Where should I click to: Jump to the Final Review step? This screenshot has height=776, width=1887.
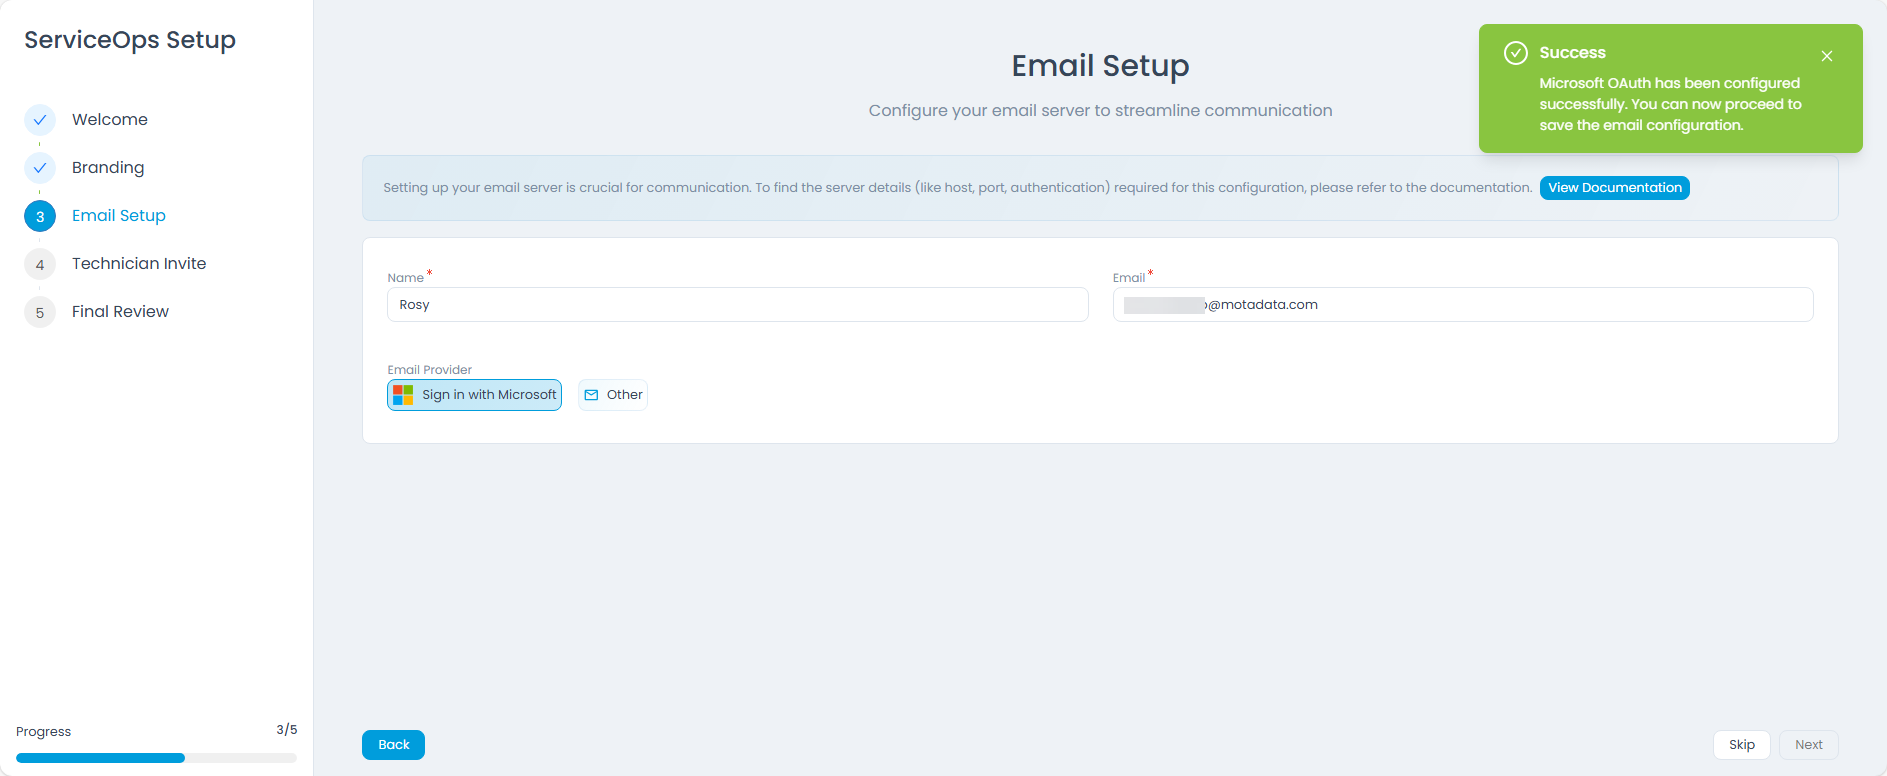(x=120, y=312)
